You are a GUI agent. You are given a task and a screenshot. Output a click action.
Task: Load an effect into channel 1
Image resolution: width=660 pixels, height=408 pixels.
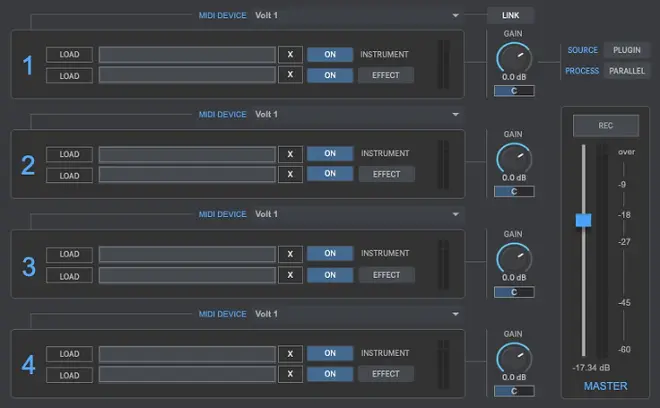tap(69, 76)
